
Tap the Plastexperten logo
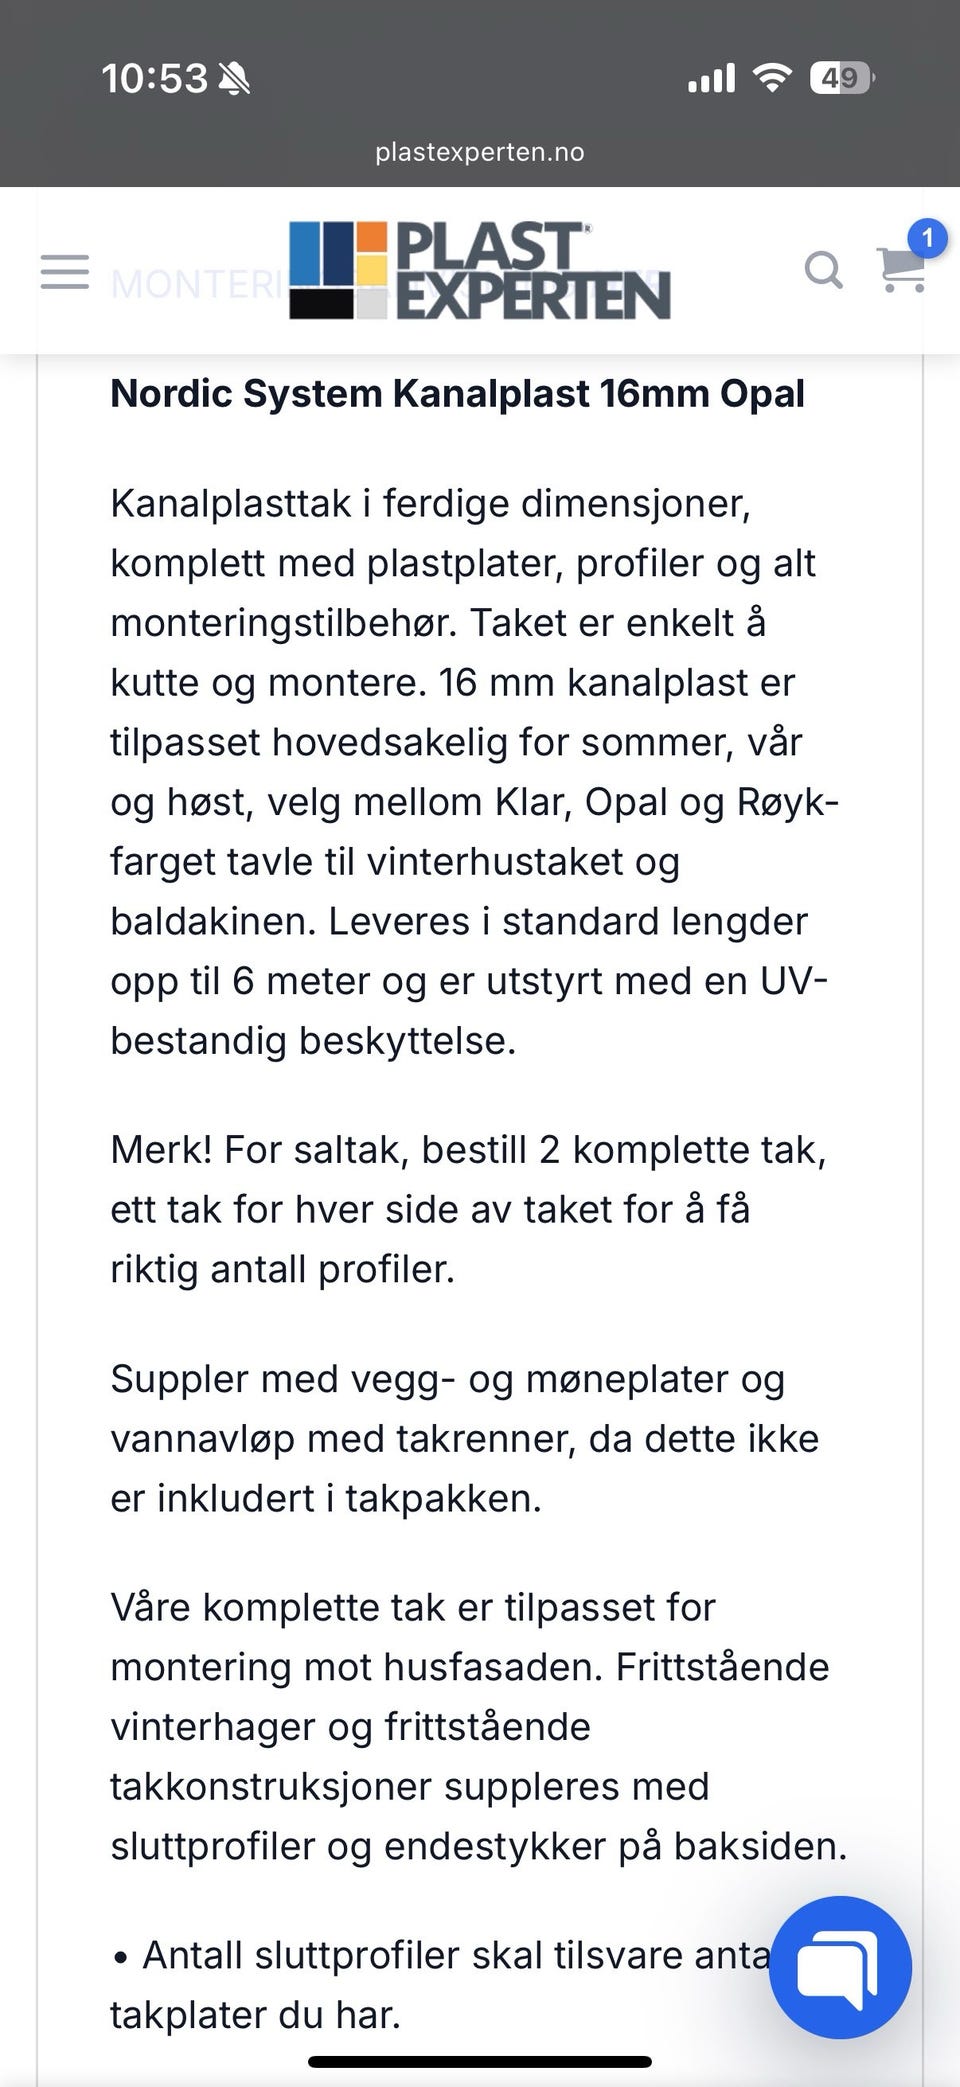[x=480, y=271]
